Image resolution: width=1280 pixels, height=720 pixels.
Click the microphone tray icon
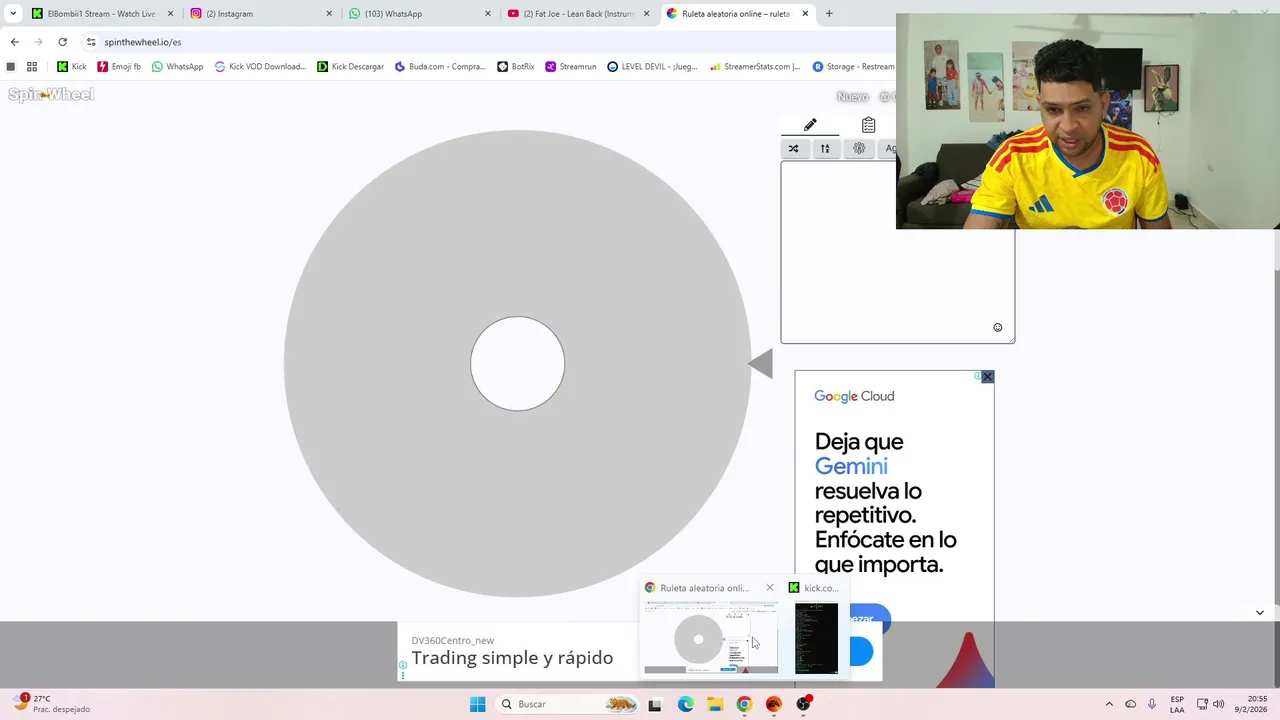pyautogui.click(x=1152, y=704)
